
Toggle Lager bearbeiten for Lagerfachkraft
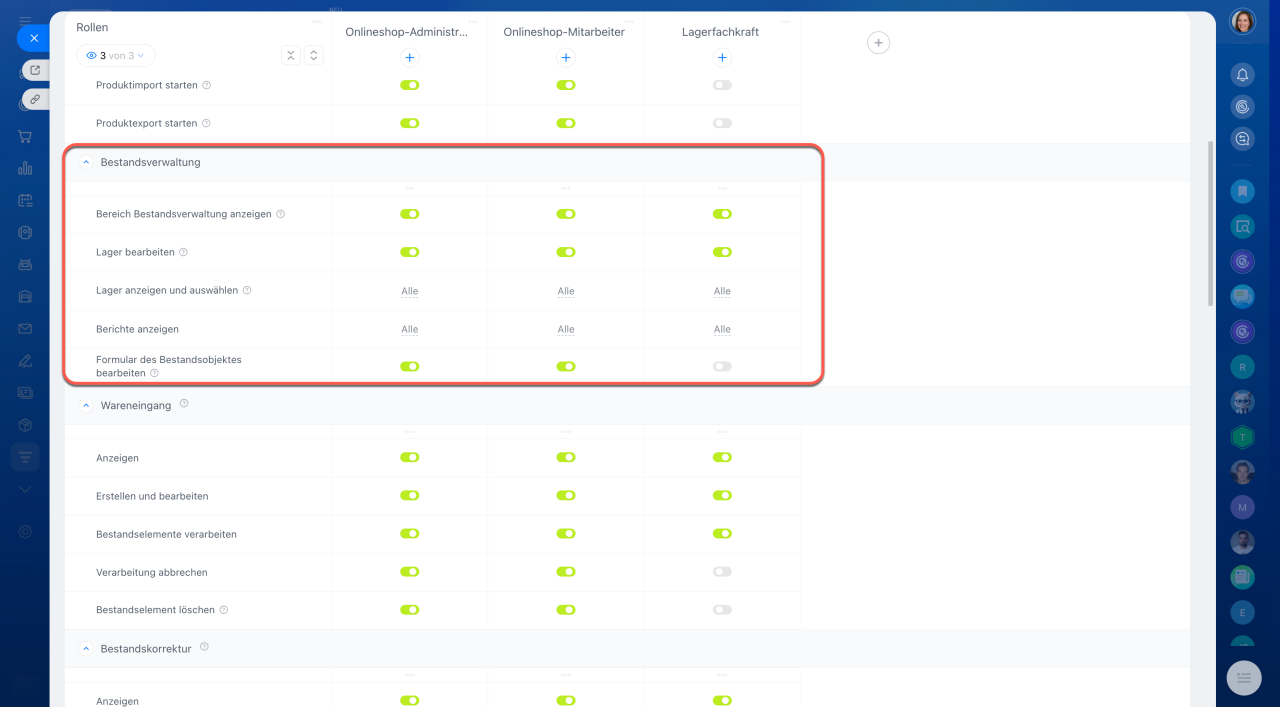click(x=722, y=252)
